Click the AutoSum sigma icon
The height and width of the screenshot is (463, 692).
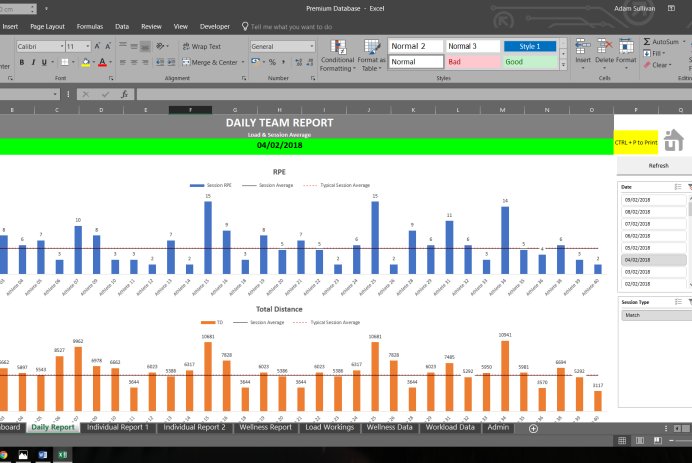(x=647, y=41)
